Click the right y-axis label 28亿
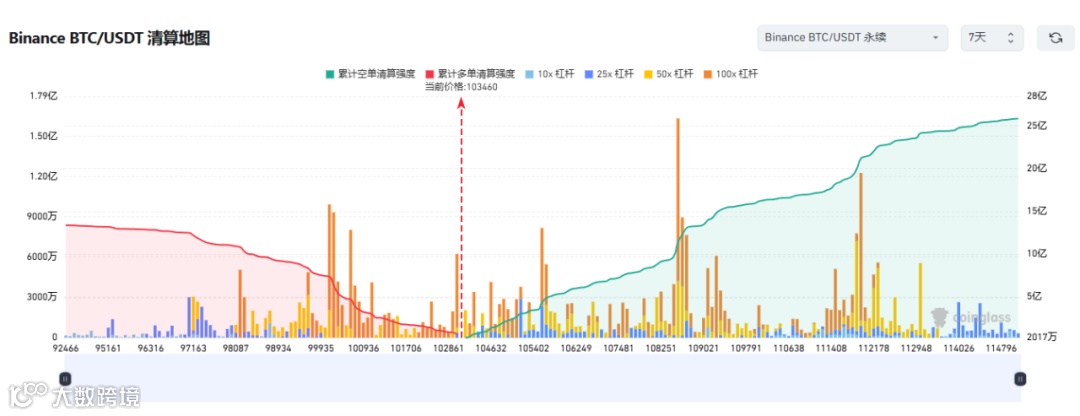The height and width of the screenshot is (416, 1080). click(1036, 96)
